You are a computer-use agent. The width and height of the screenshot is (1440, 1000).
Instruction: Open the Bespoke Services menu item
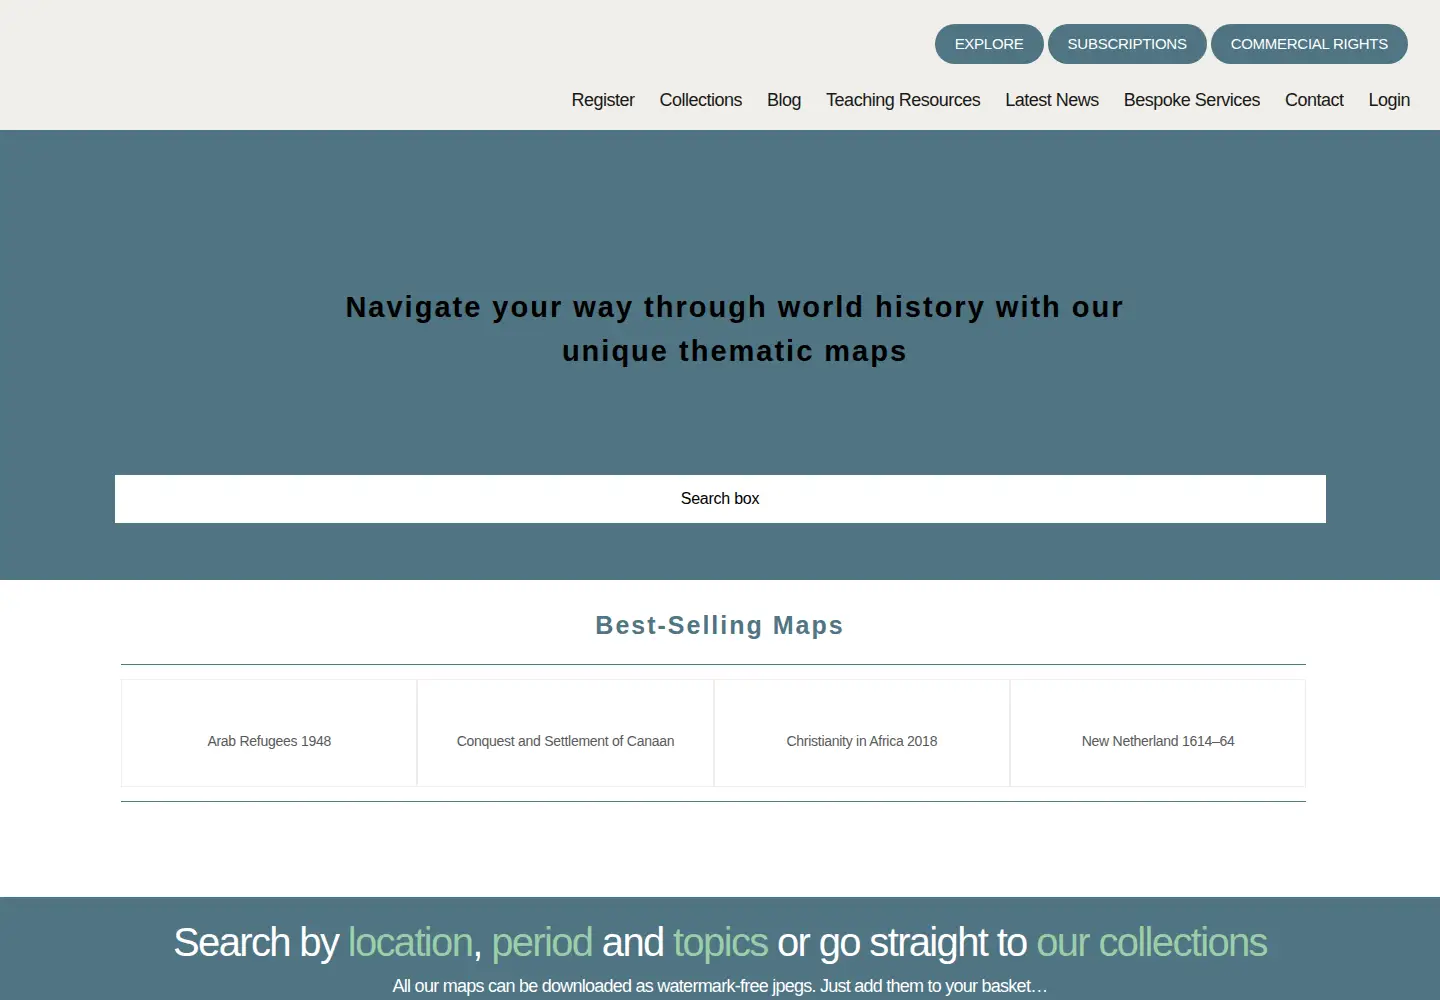point(1192,100)
